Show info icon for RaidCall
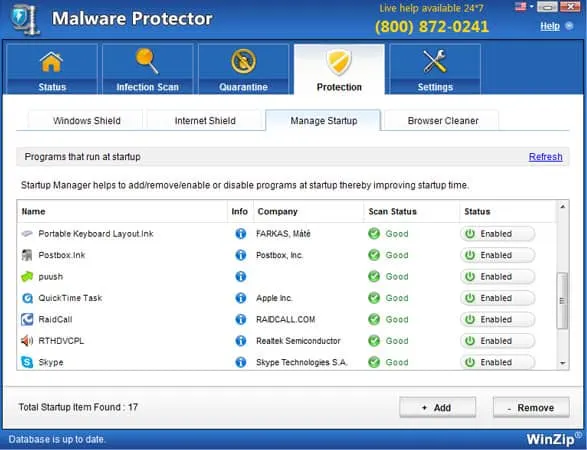Viewport: 587px width, 450px height. 241,319
